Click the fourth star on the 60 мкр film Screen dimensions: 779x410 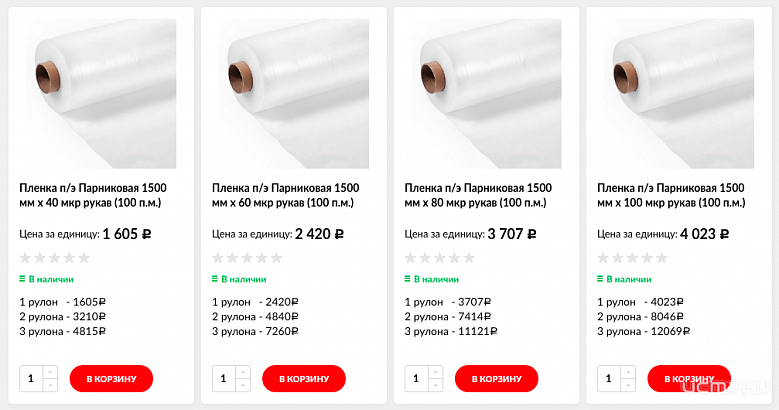(263, 258)
